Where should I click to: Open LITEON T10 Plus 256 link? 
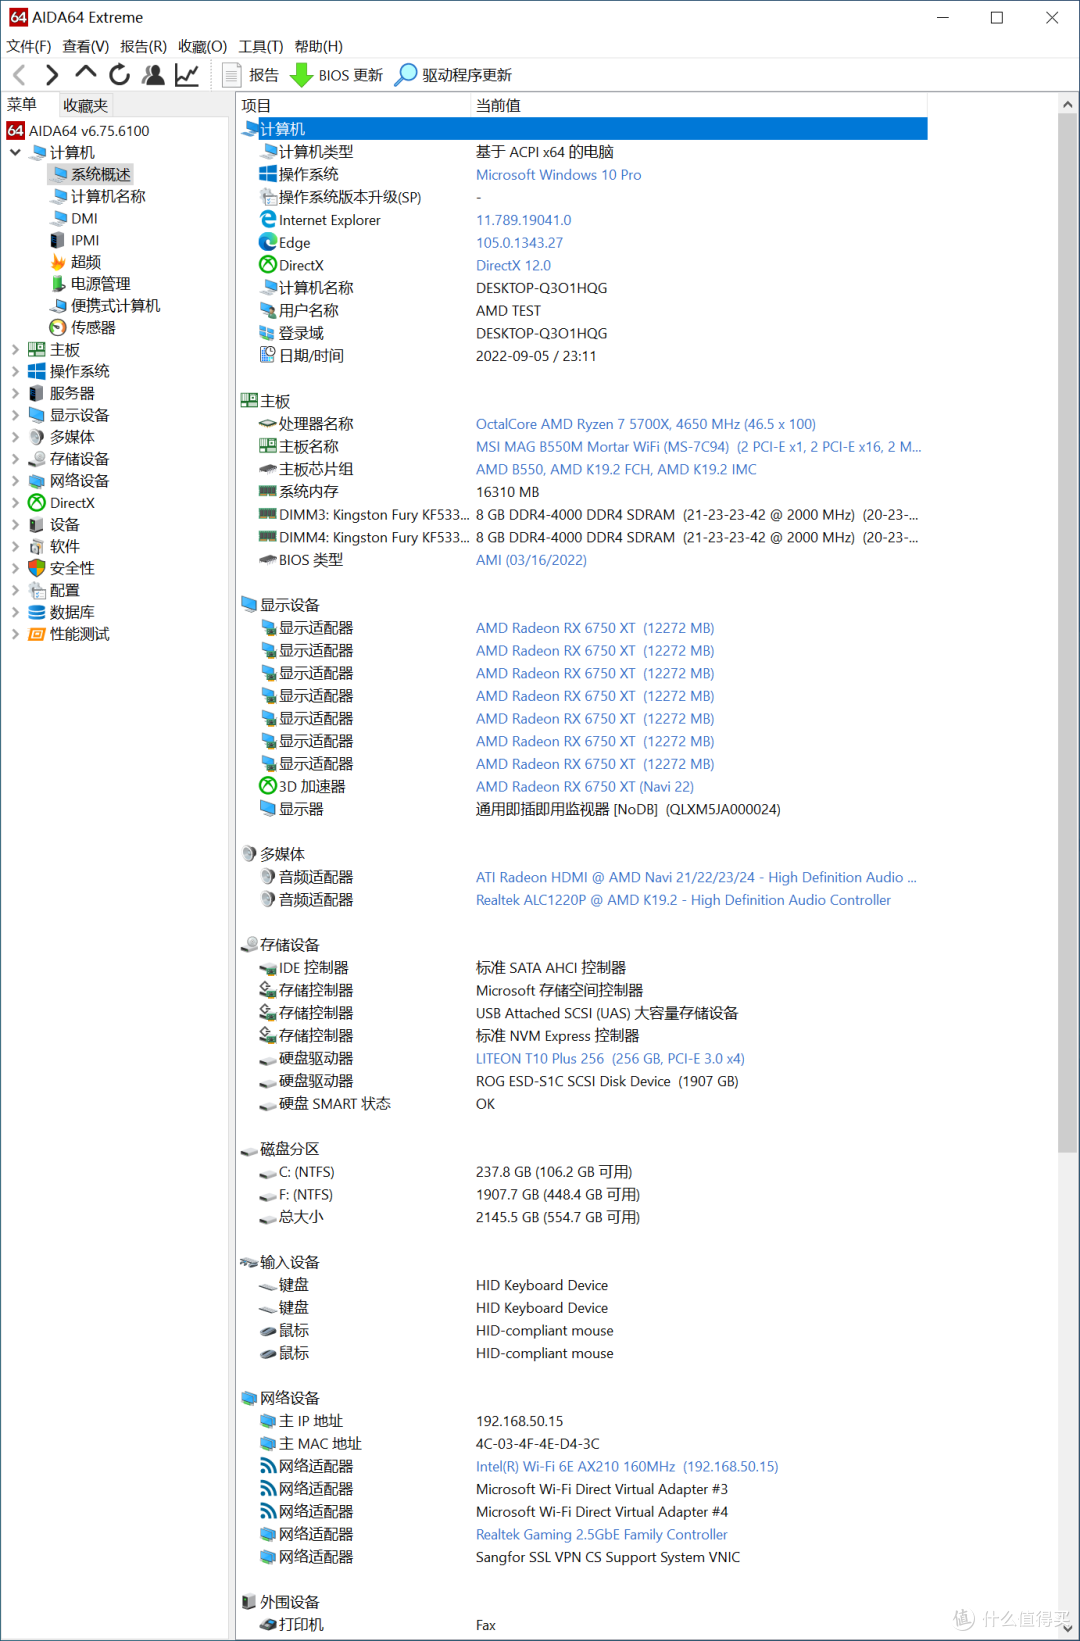coord(610,1059)
